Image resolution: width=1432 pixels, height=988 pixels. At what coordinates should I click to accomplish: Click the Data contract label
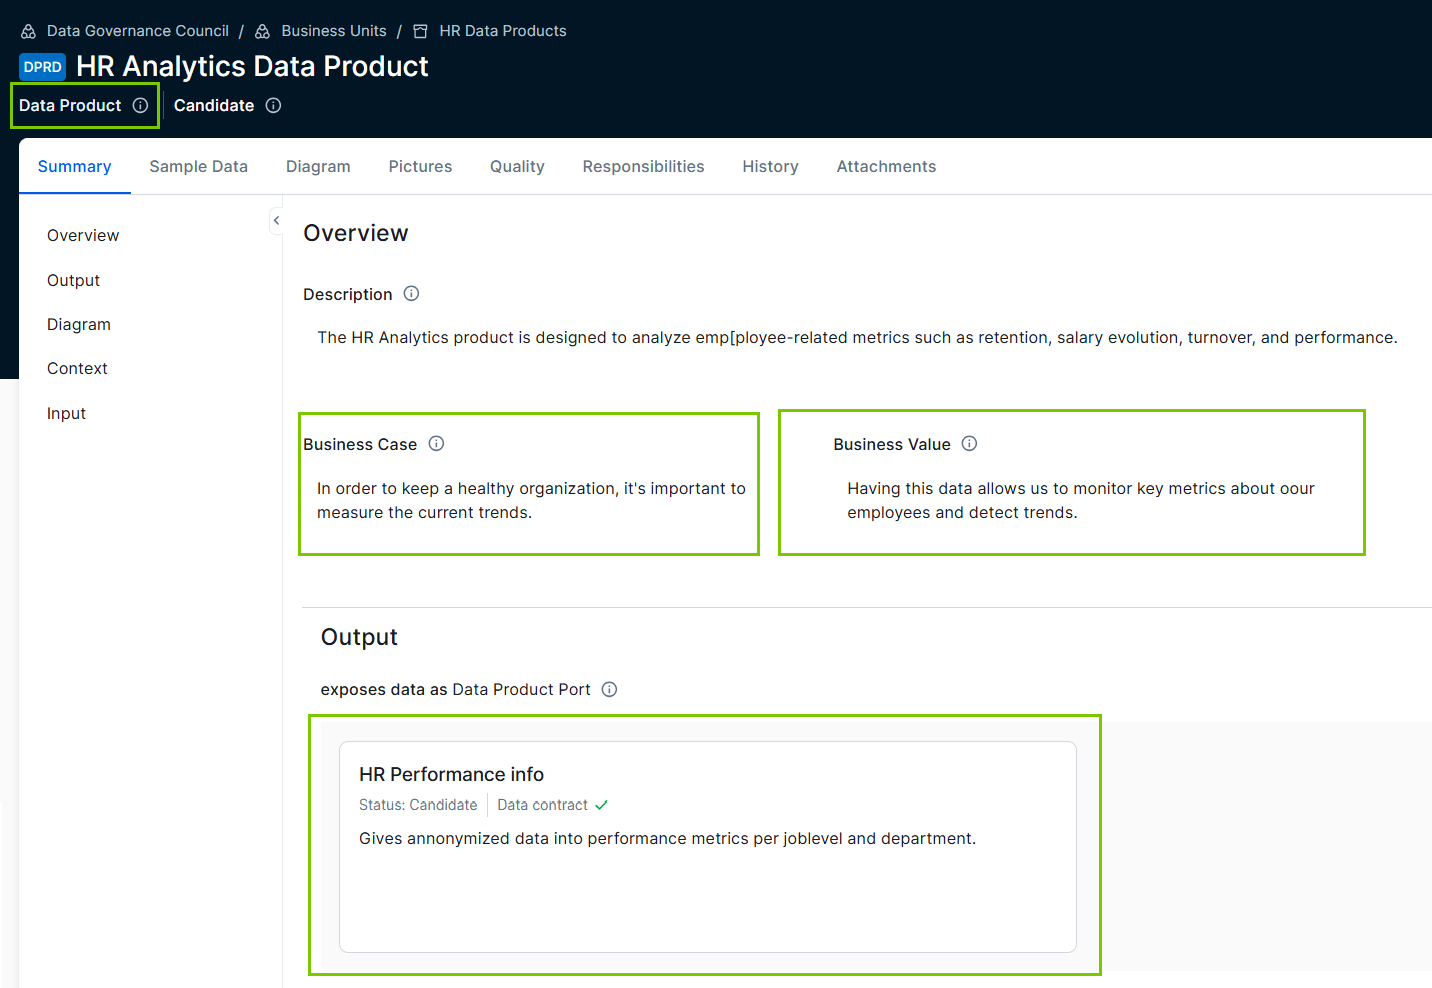point(542,805)
